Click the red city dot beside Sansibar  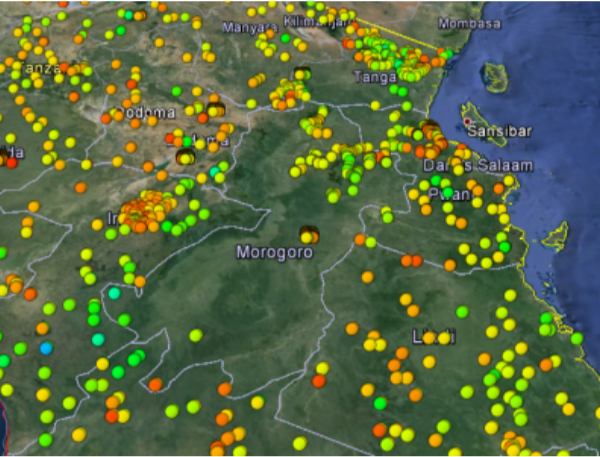pos(465,122)
